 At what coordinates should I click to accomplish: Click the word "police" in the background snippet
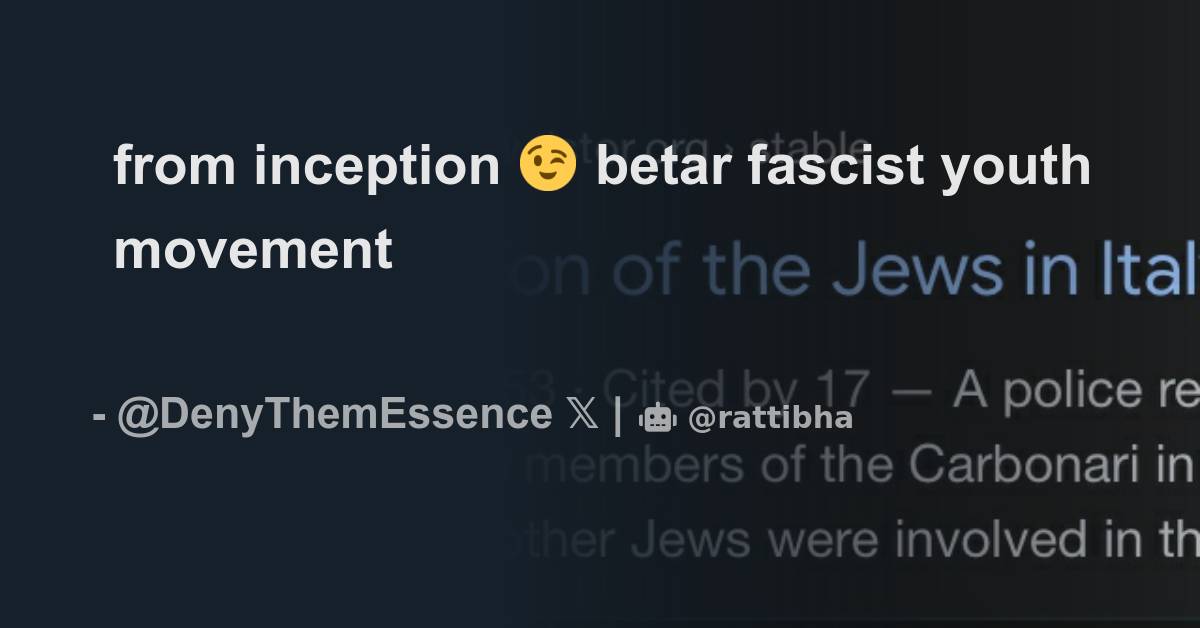point(1071,391)
